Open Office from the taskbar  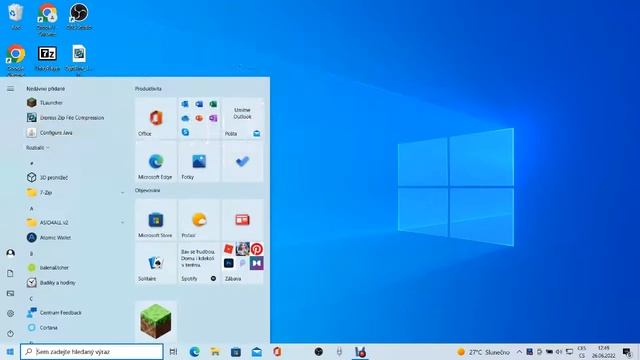[x=278, y=352]
